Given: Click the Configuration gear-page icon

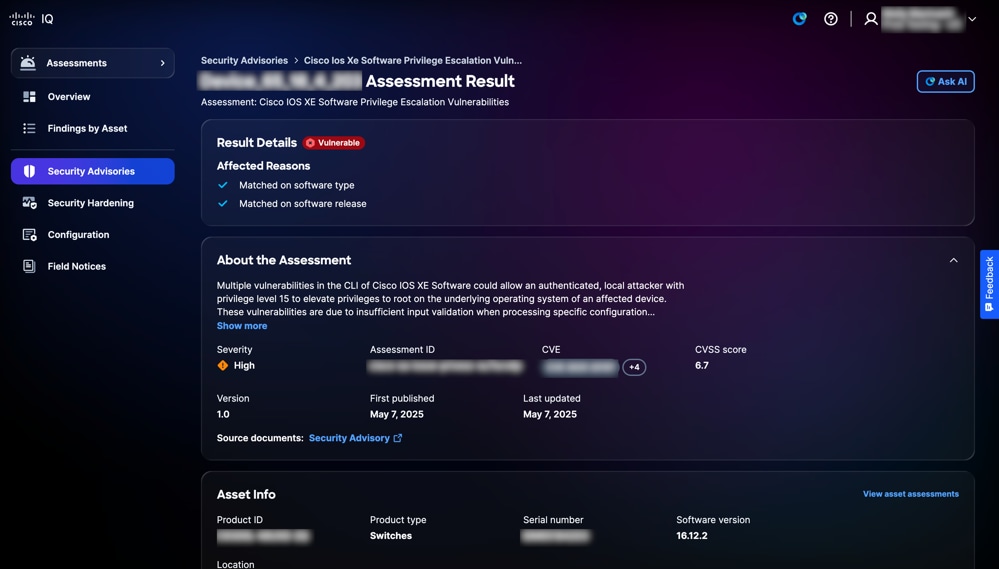Looking at the screenshot, I should point(29,235).
